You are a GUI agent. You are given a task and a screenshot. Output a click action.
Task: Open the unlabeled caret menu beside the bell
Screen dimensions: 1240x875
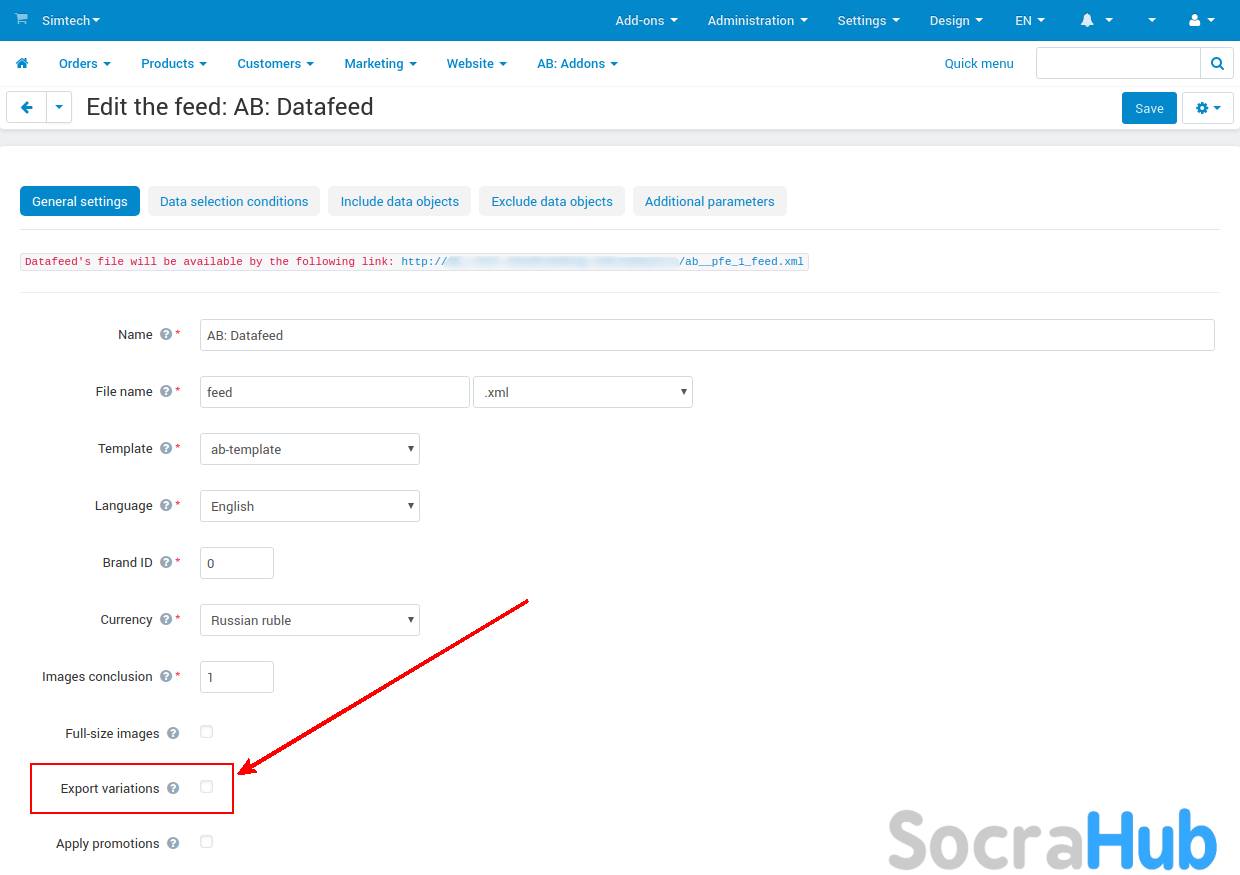(x=1152, y=20)
